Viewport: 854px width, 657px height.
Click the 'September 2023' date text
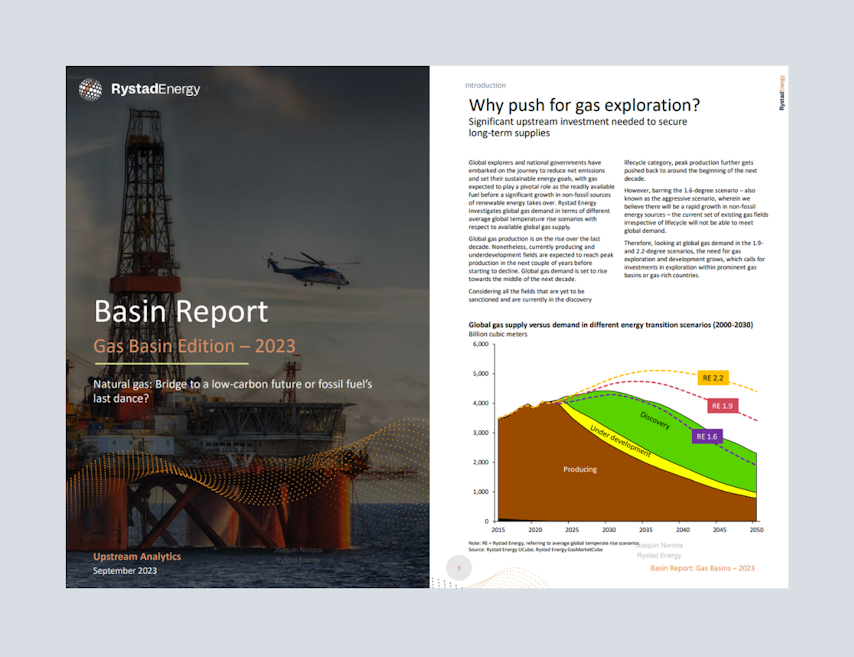pyautogui.click(x=125, y=570)
